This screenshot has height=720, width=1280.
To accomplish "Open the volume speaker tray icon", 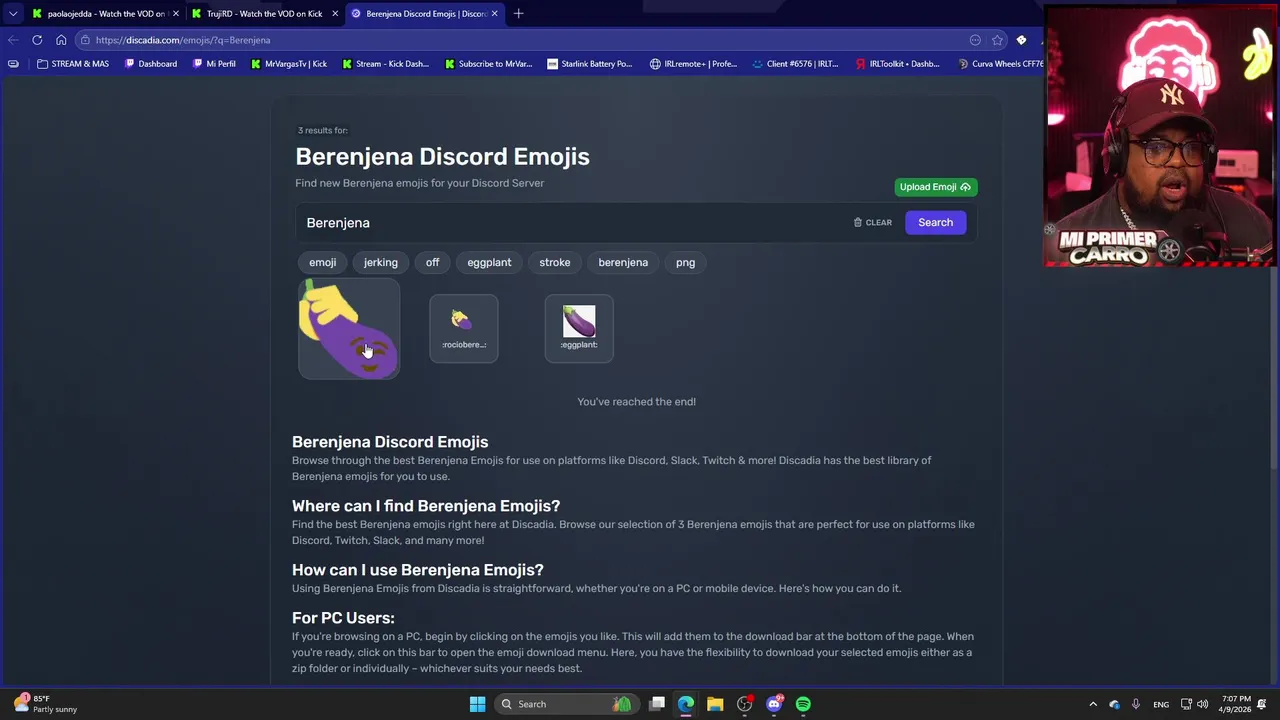I will pos(1203,704).
